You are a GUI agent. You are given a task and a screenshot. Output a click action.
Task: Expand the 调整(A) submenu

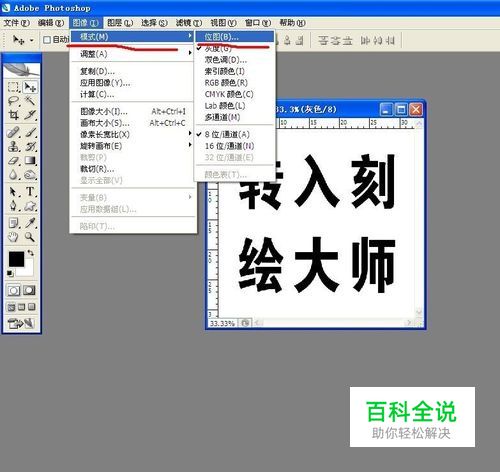click(x=132, y=54)
